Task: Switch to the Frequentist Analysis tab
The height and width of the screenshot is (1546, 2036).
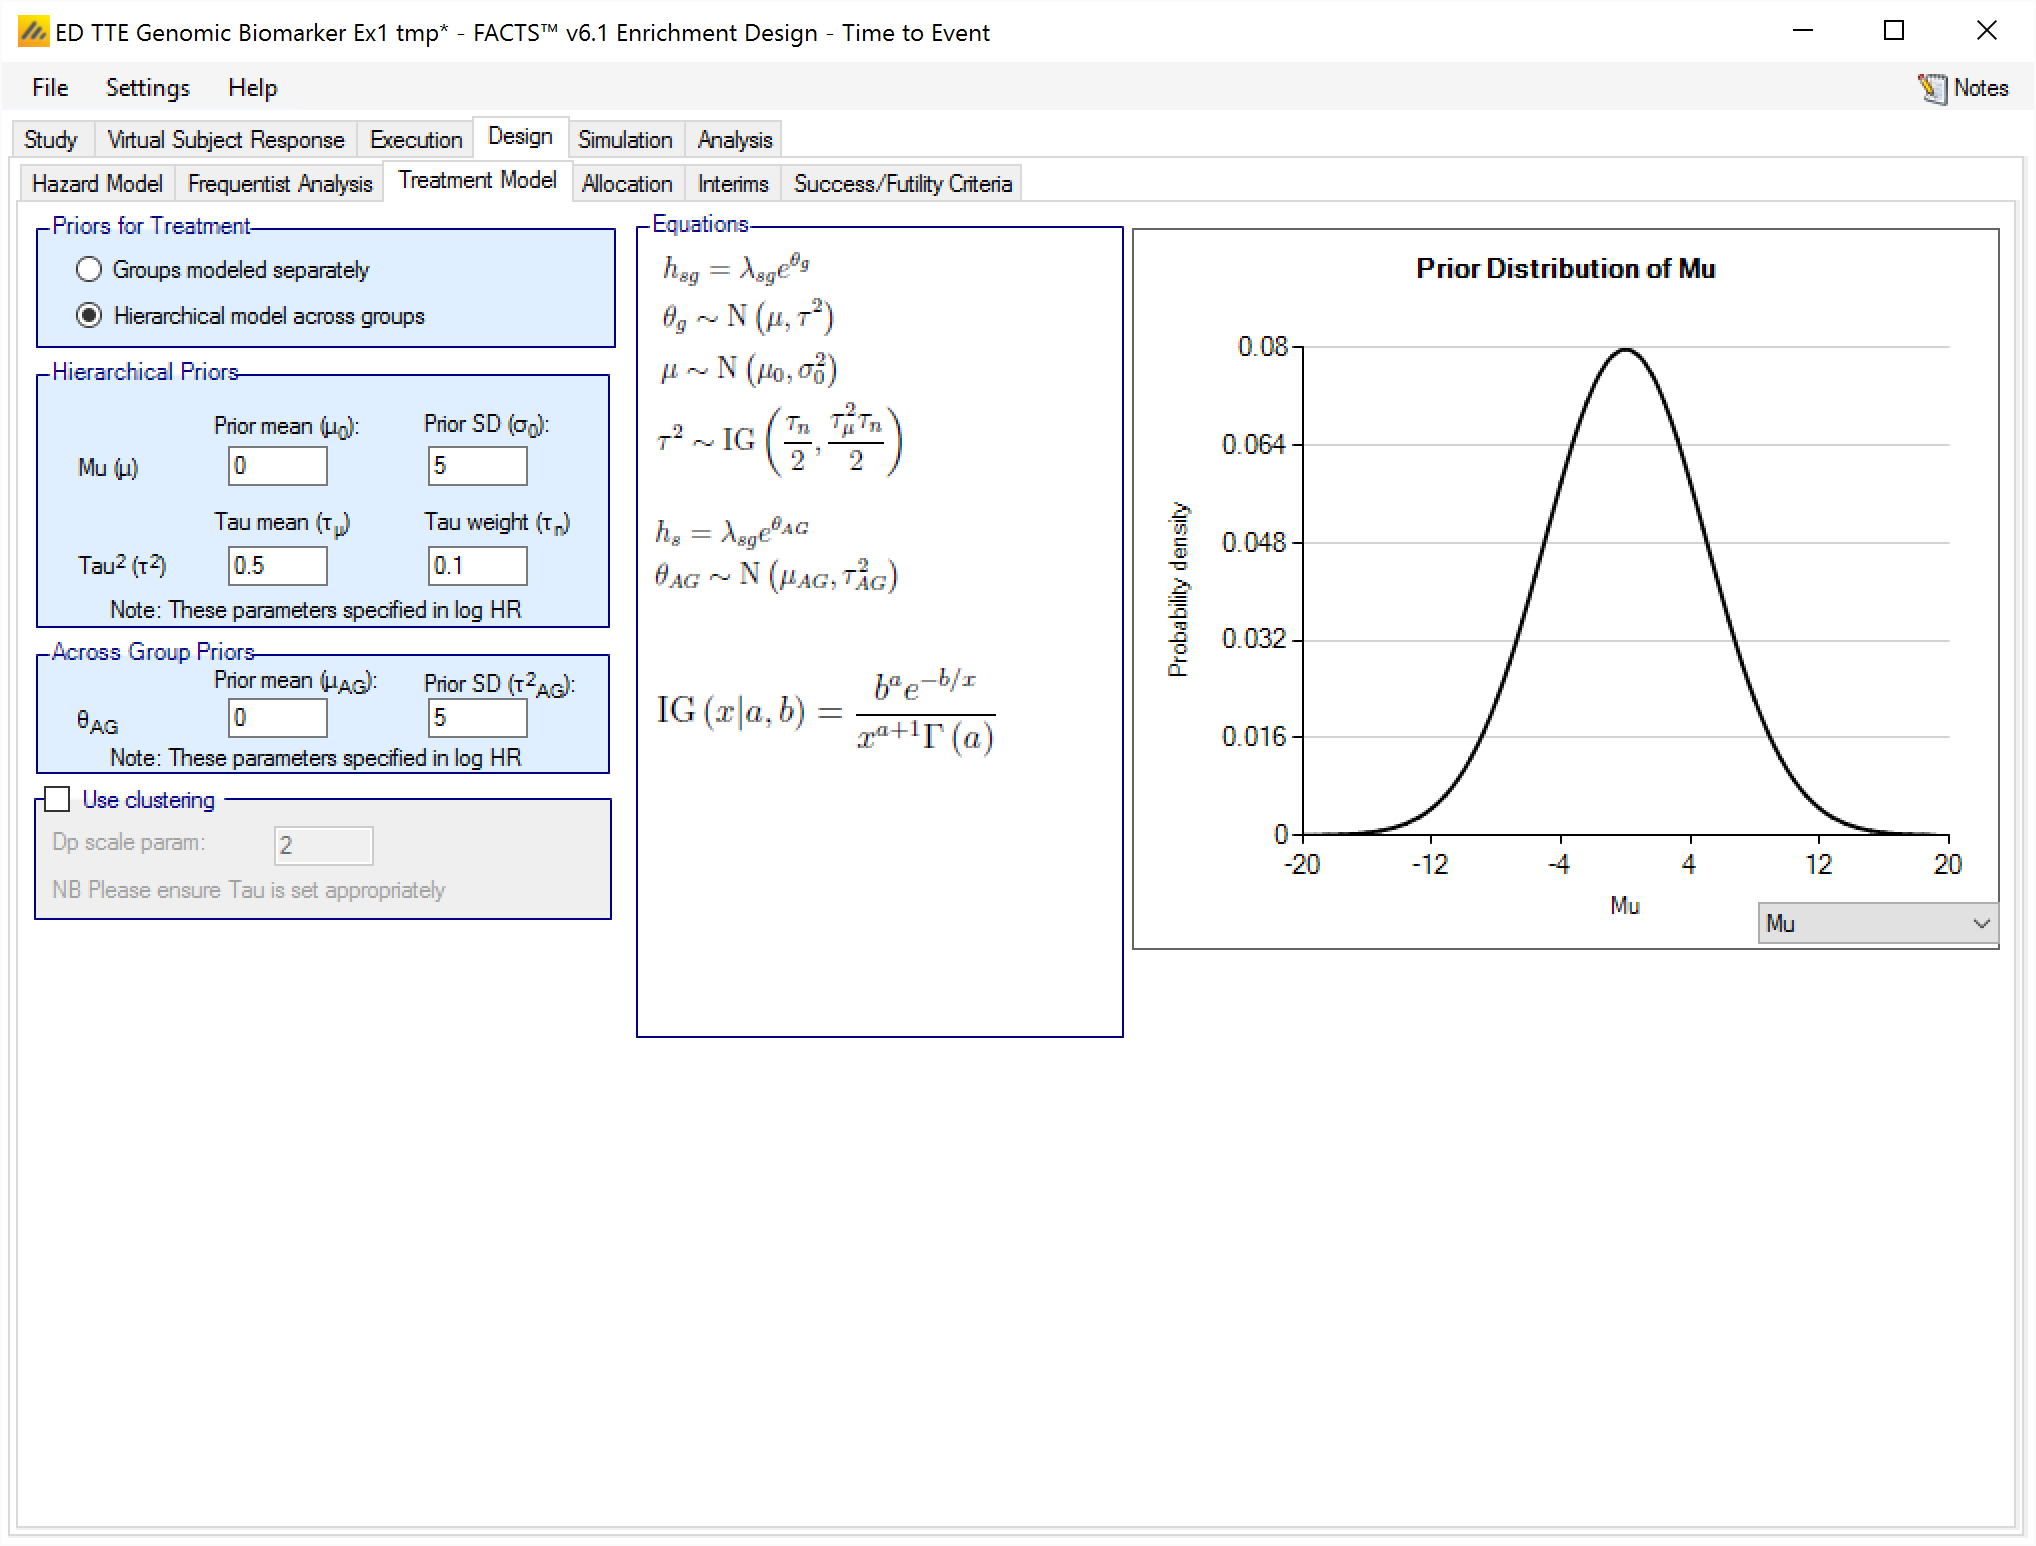Action: [279, 184]
